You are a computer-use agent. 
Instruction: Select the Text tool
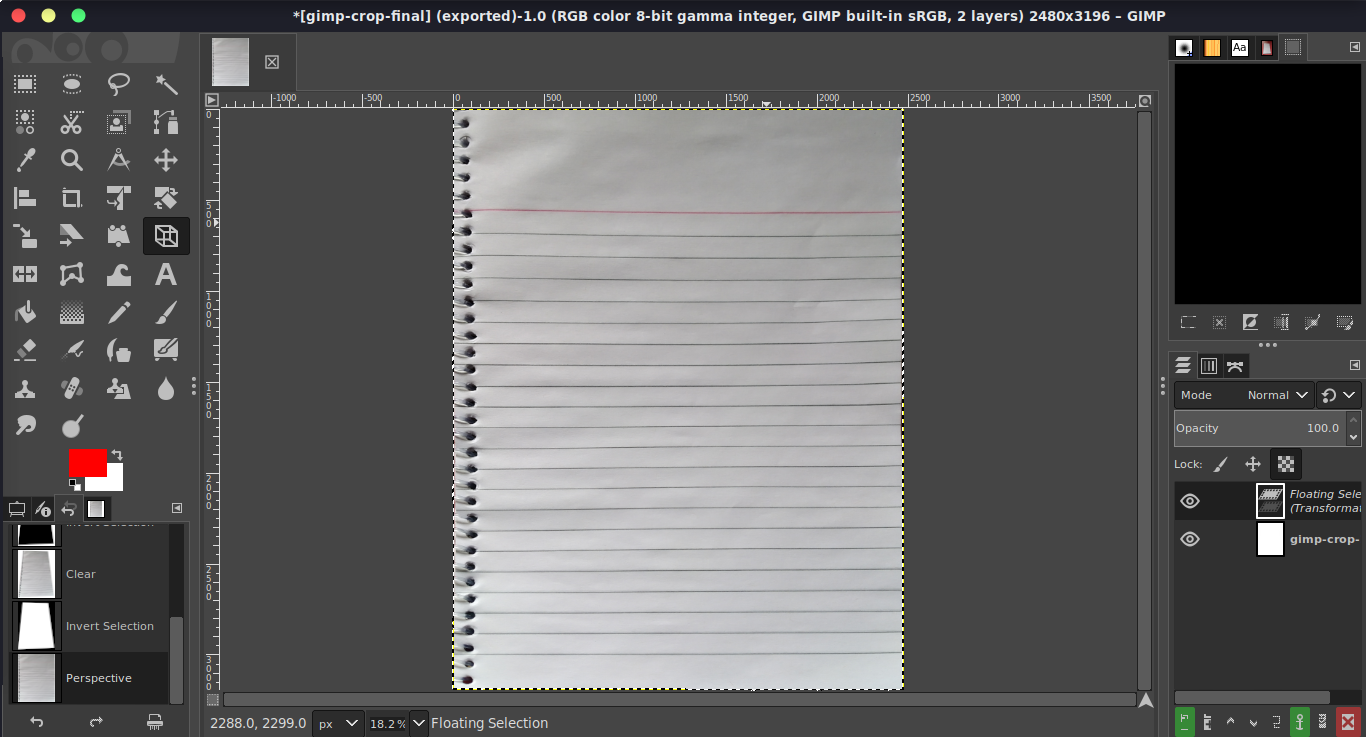(166, 274)
